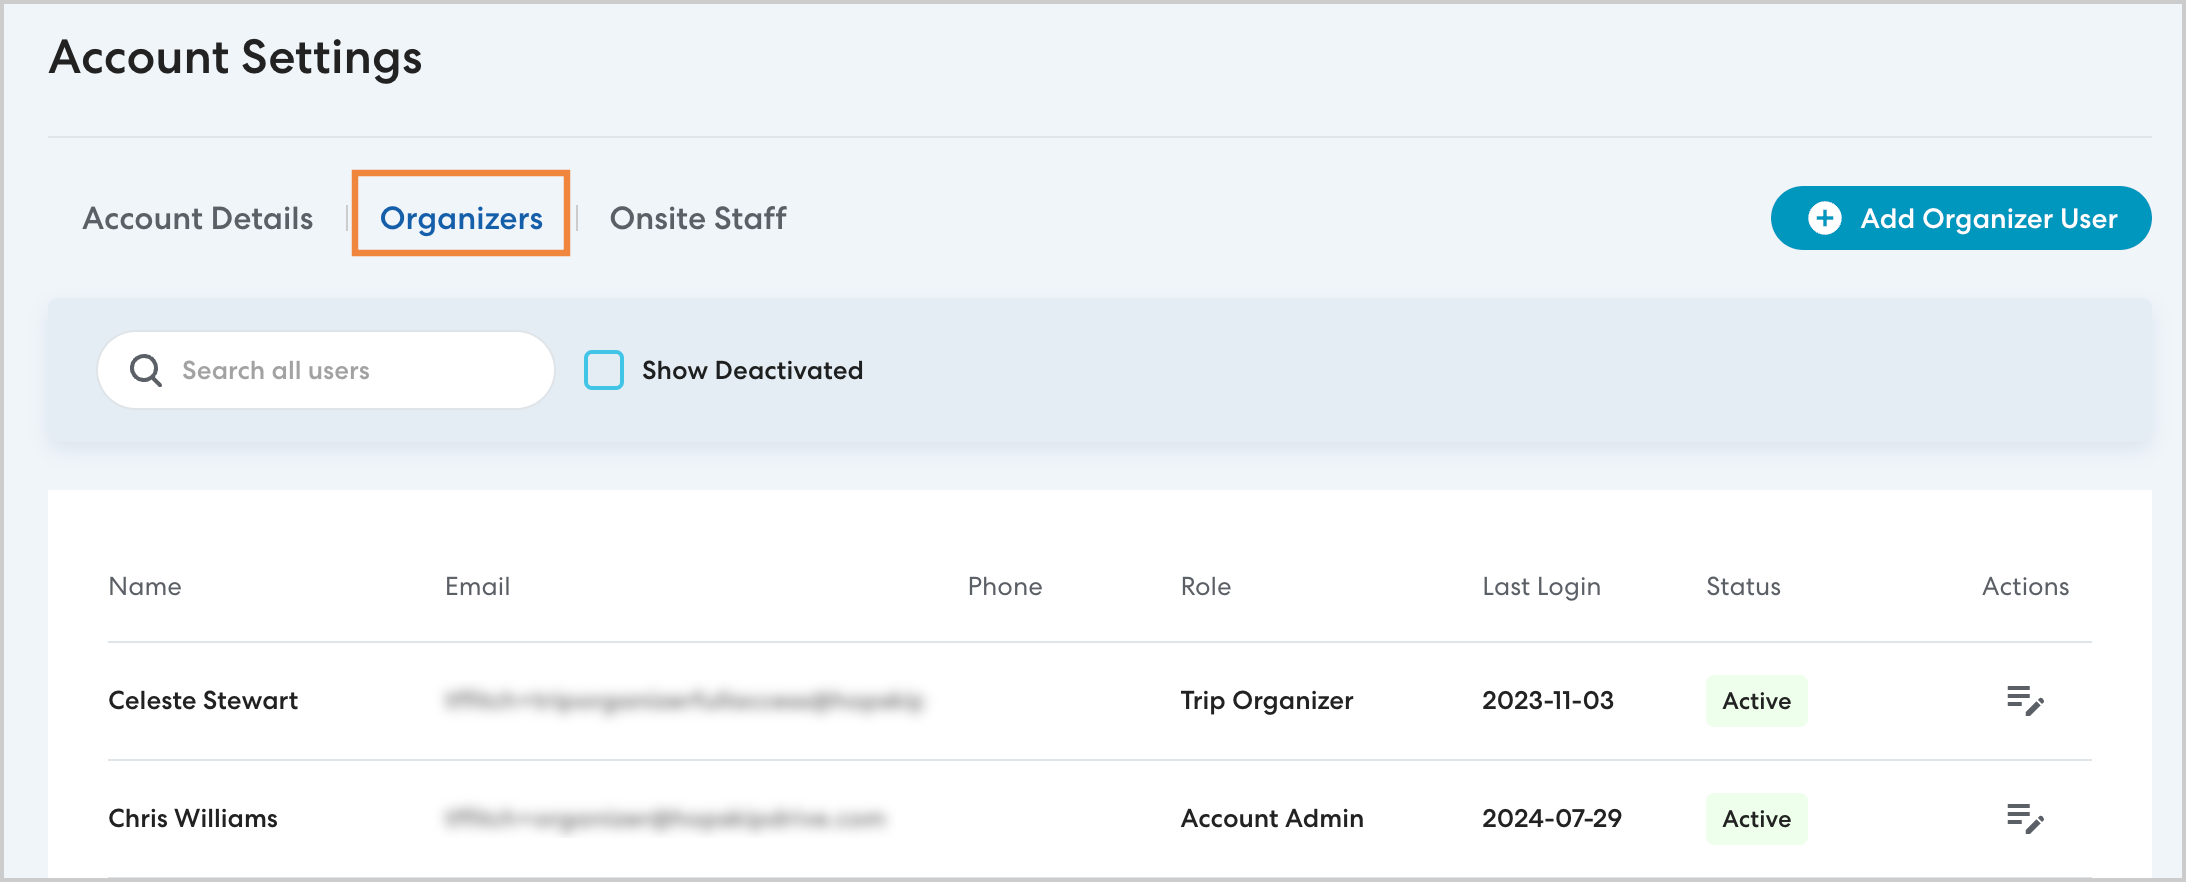Click the magnifying glass search icon
This screenshot has height=882, width=2186.
click(x=146, y=370)
